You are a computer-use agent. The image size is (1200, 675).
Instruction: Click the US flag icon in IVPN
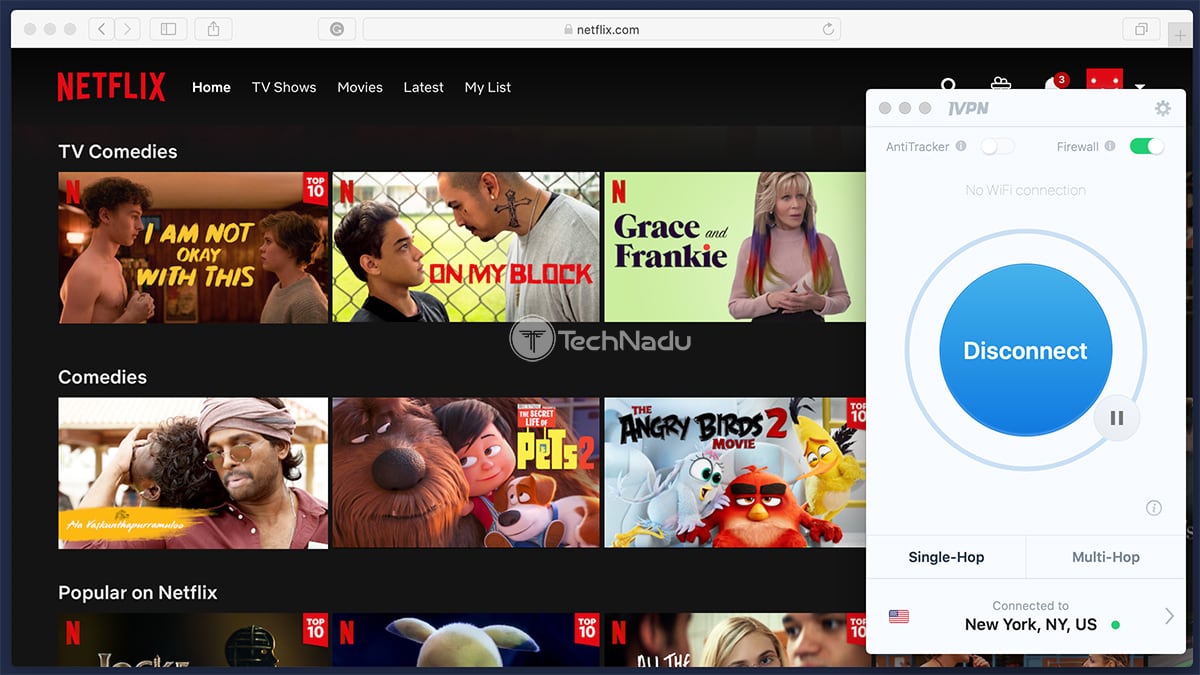[x=899, y=616]
